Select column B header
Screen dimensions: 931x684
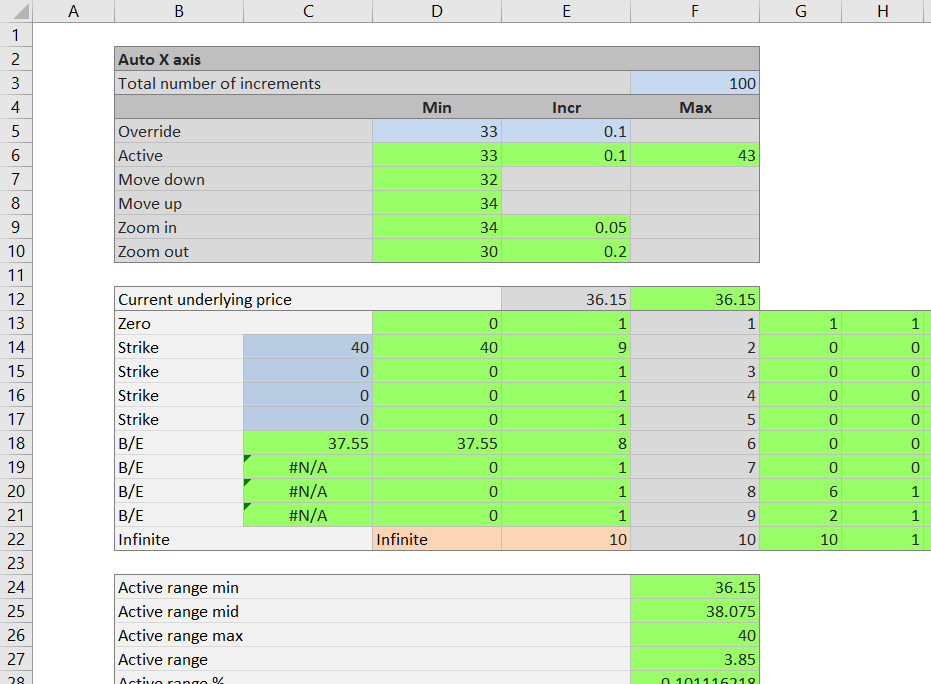coord(179,11)
